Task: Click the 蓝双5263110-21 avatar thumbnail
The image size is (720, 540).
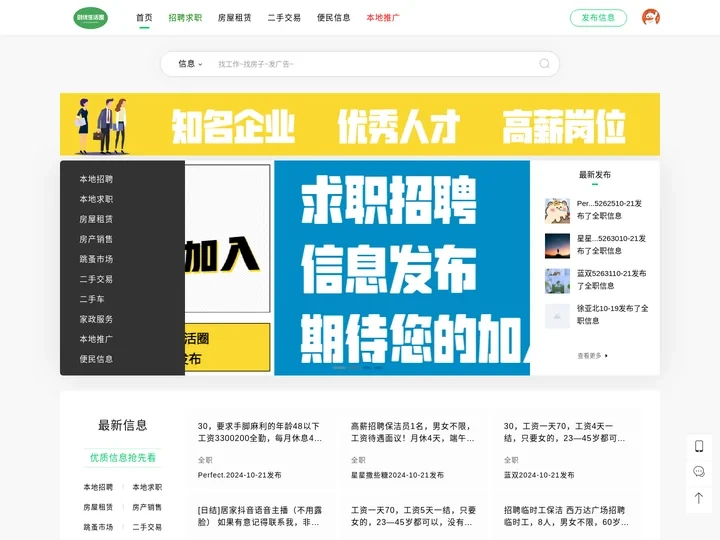Action: click(x=557, y=281)
